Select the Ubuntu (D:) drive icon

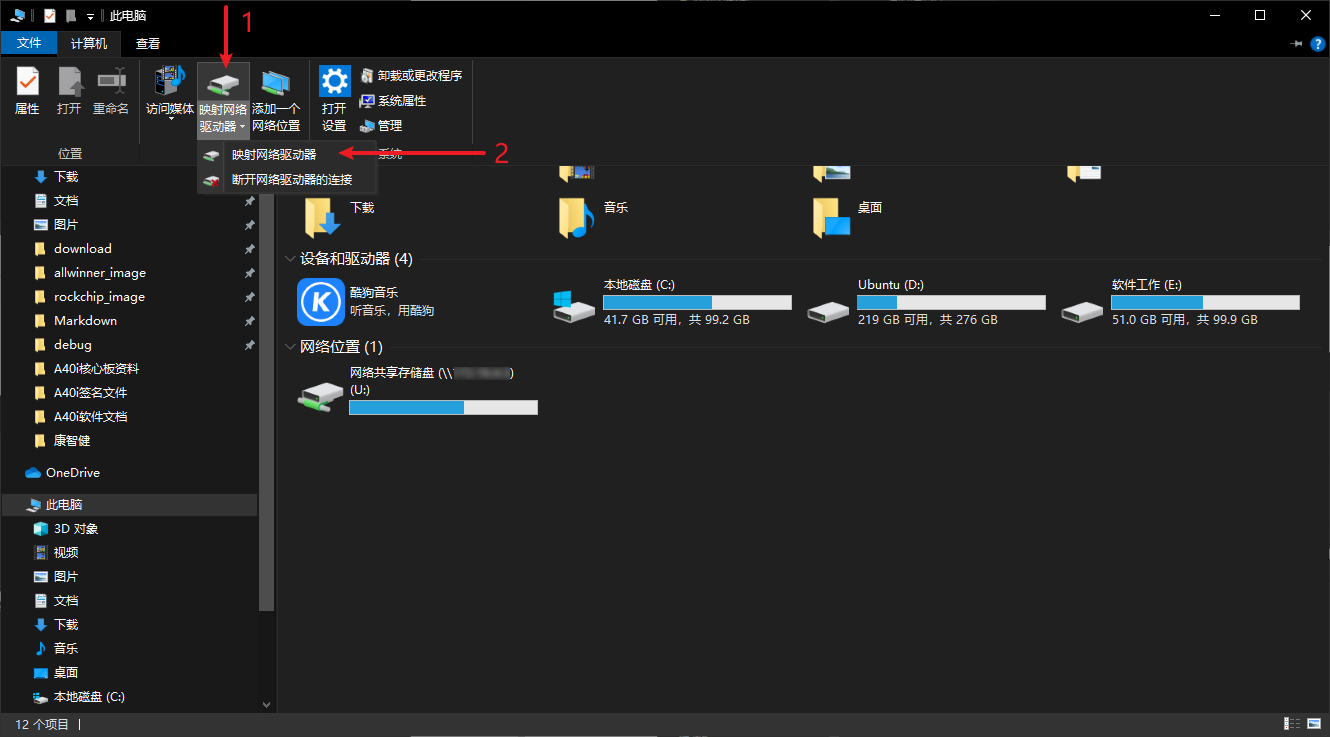(x=828, y=311)
